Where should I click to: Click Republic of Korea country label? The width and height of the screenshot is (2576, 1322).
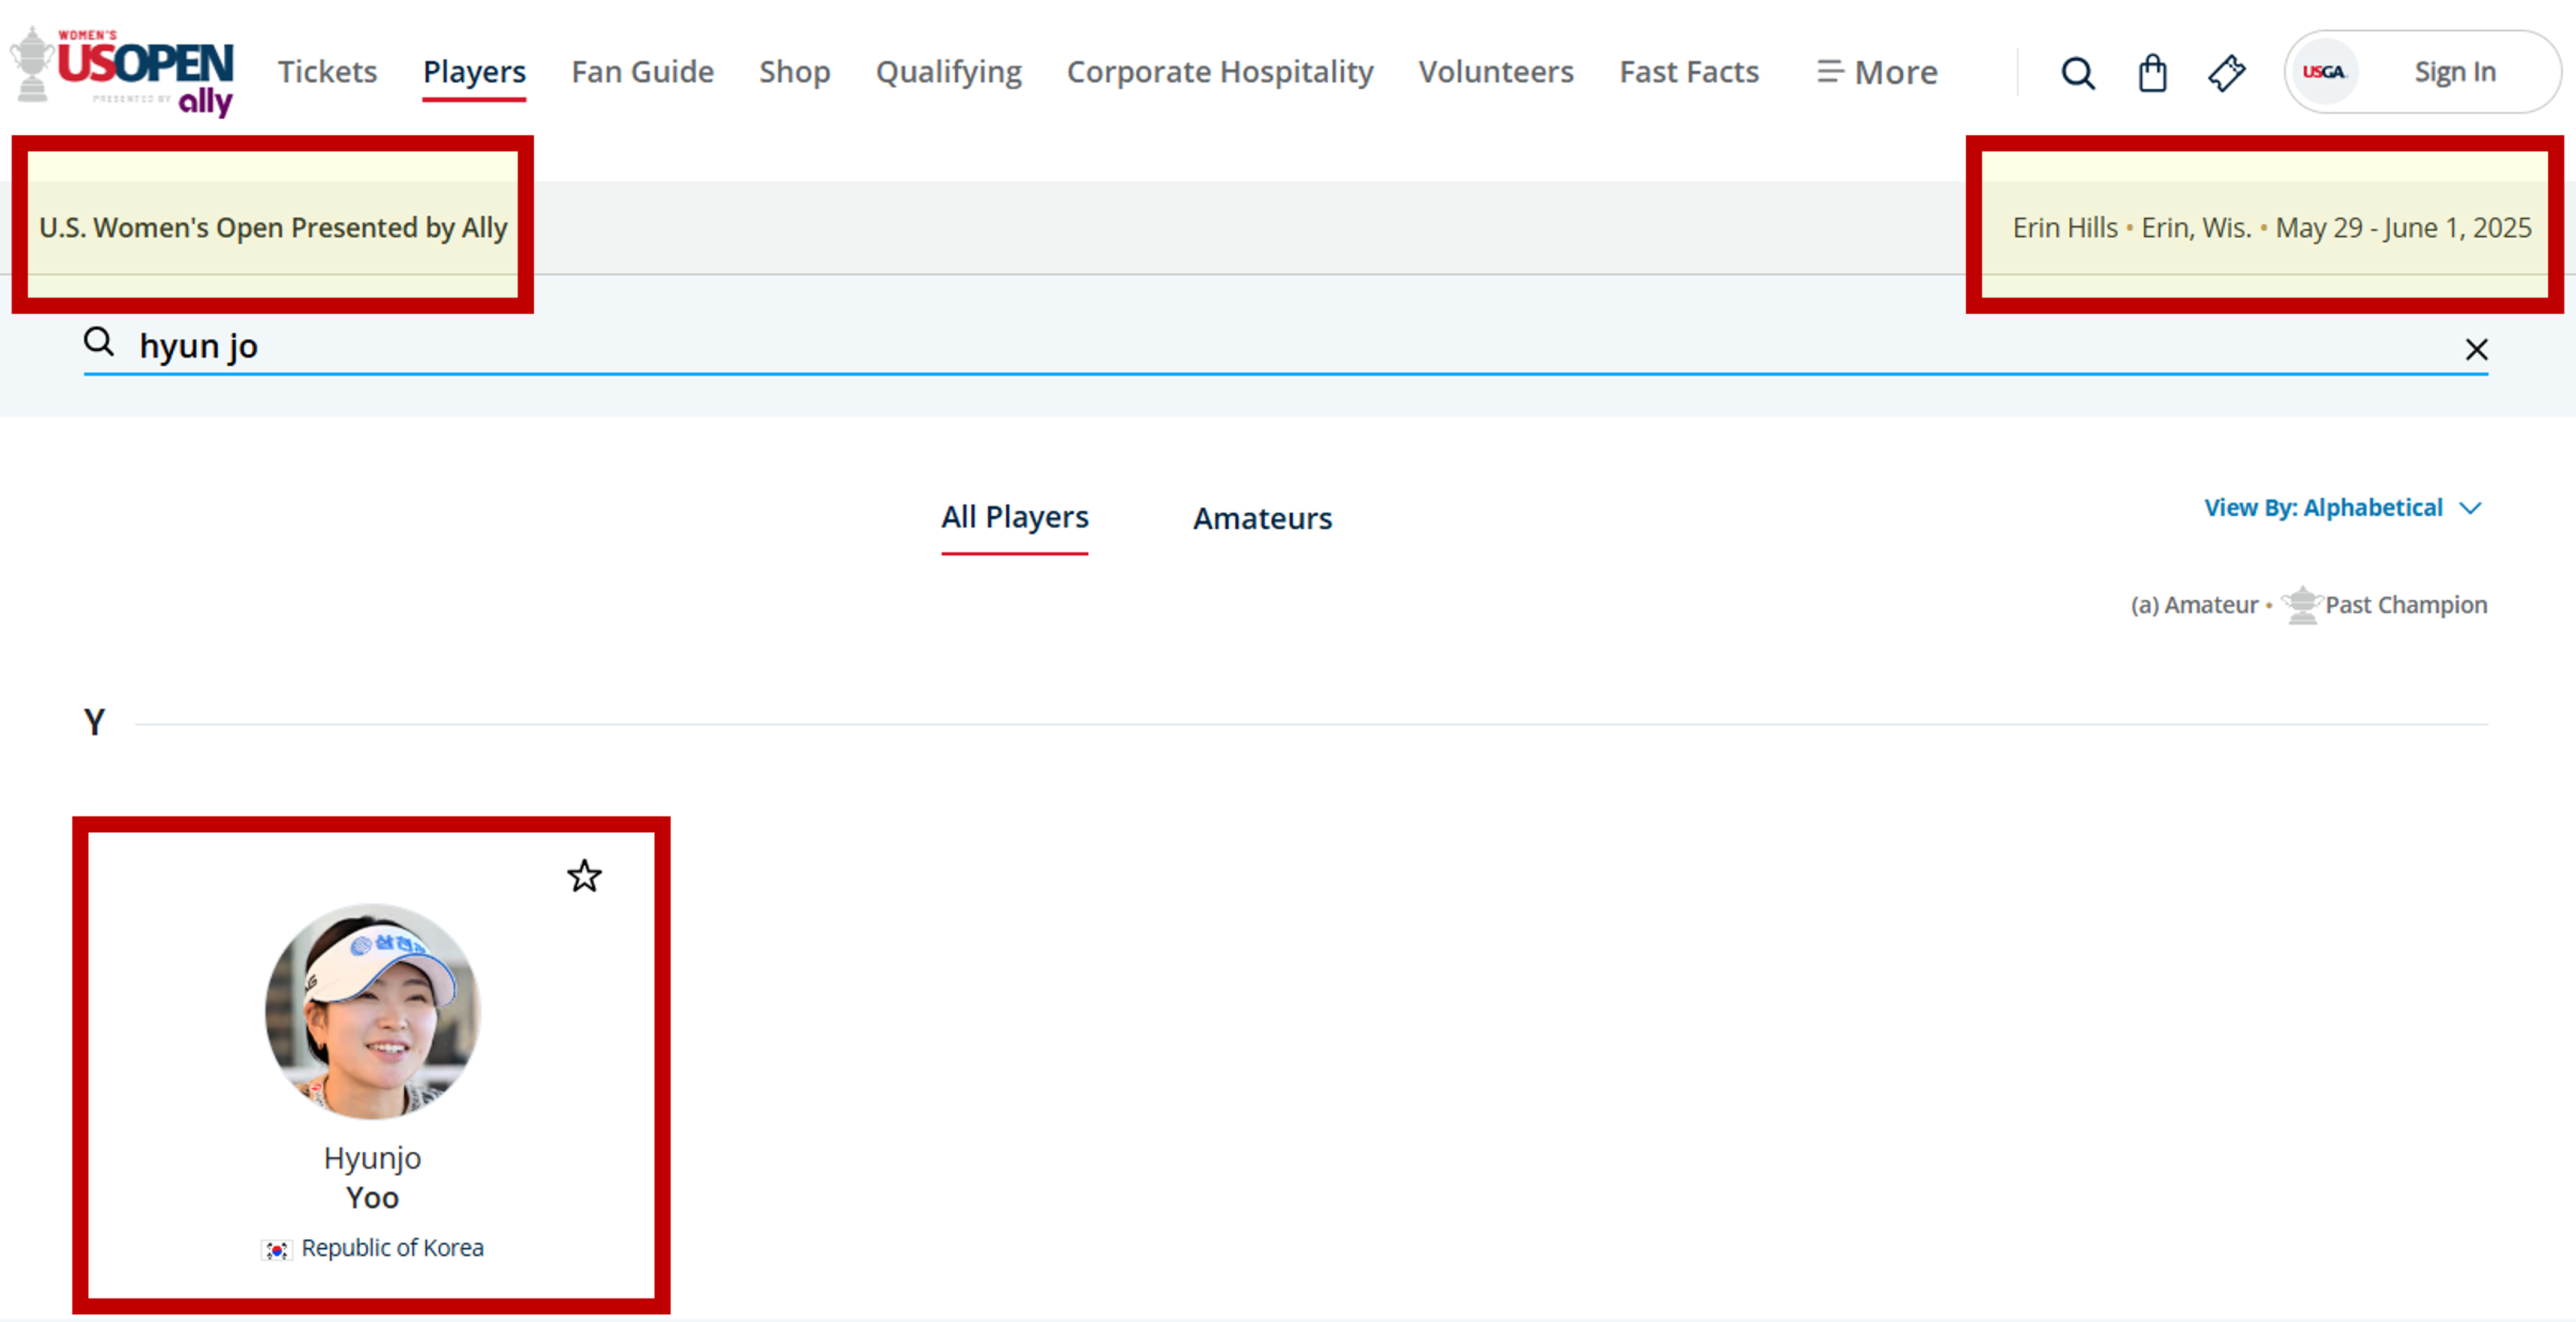[x=392, y=1248]
